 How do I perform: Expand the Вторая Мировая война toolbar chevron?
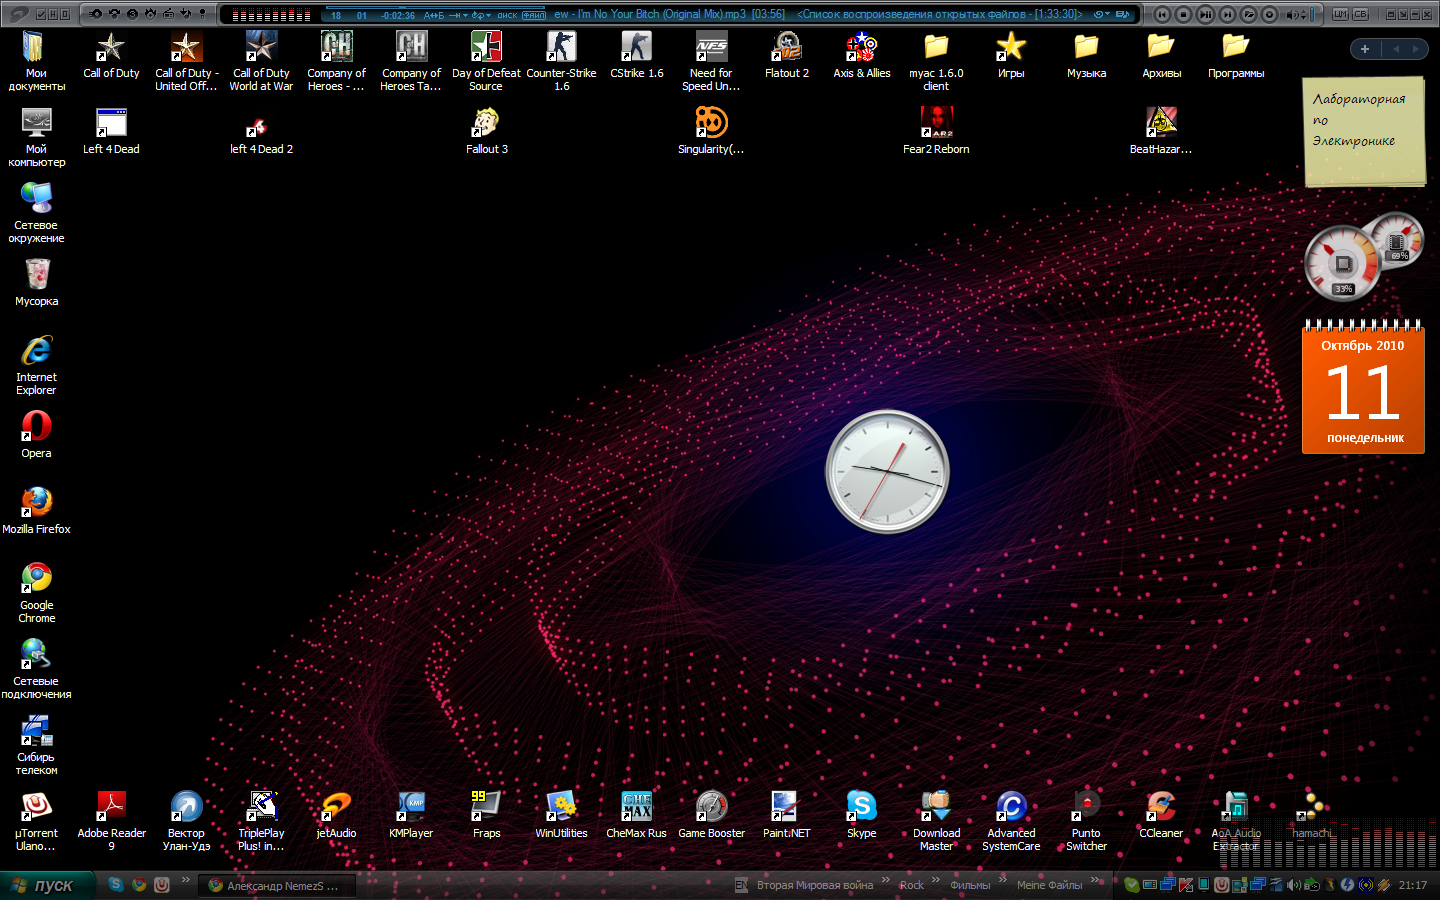tap(885, 880)
